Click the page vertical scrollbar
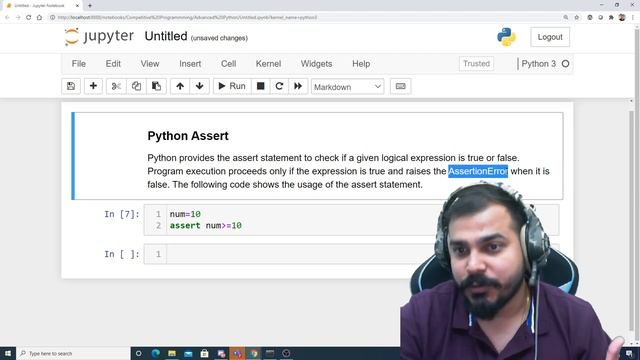 [x=632, y=220]
